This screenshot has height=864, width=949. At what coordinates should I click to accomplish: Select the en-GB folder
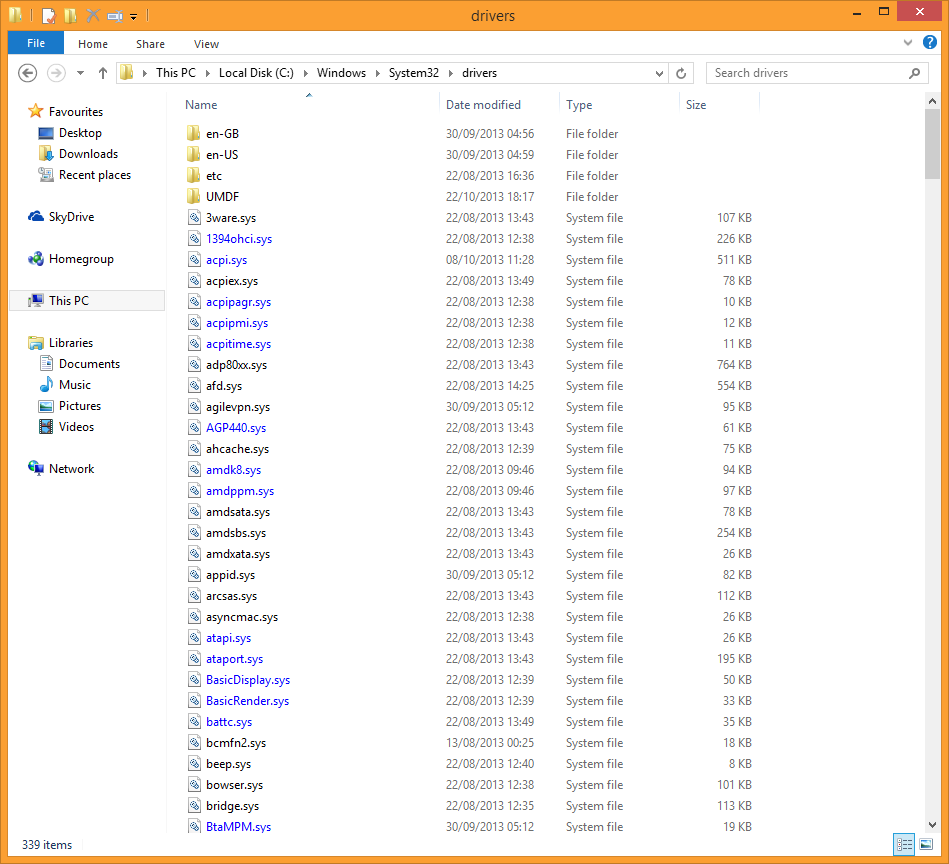click(222, 134)
